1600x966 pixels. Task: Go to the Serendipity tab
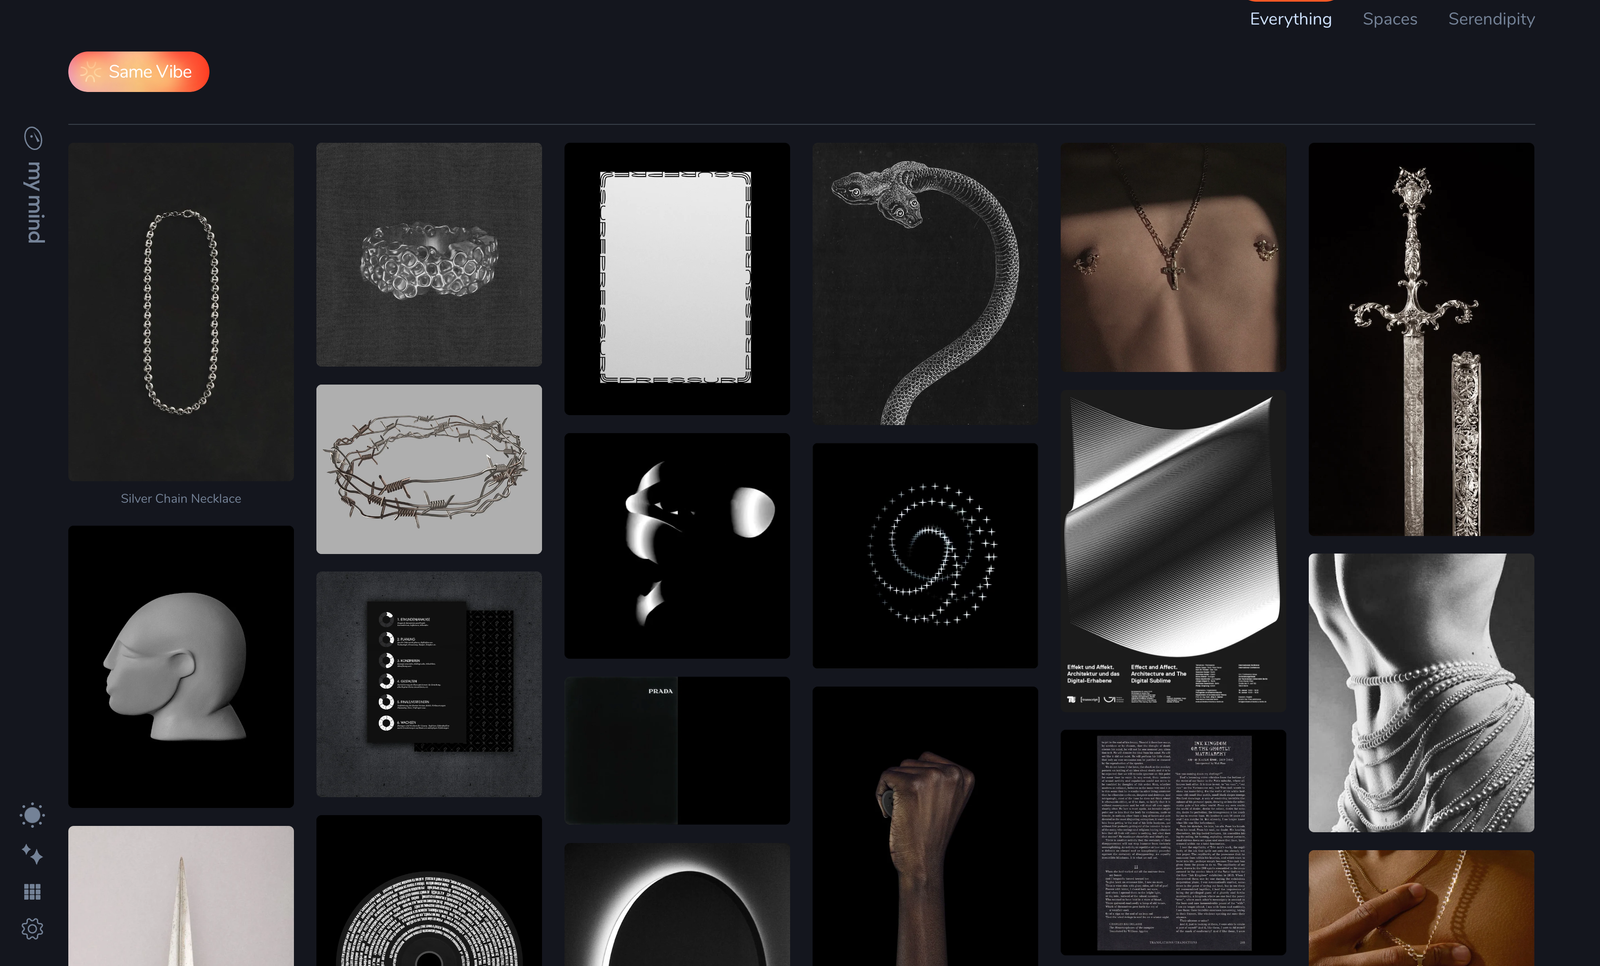click(x=1491, y=19)
